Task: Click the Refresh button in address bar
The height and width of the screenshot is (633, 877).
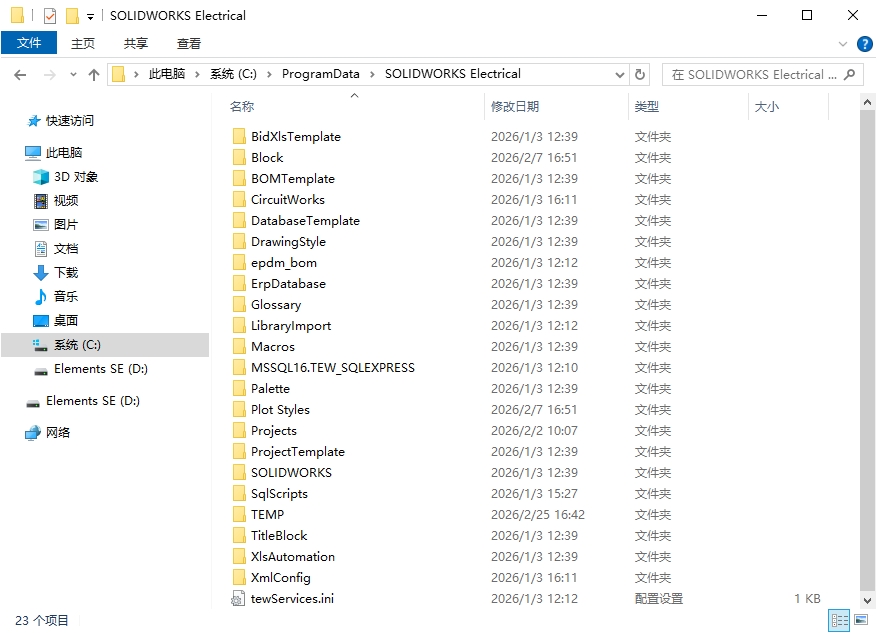Action: tap(641, 74)
